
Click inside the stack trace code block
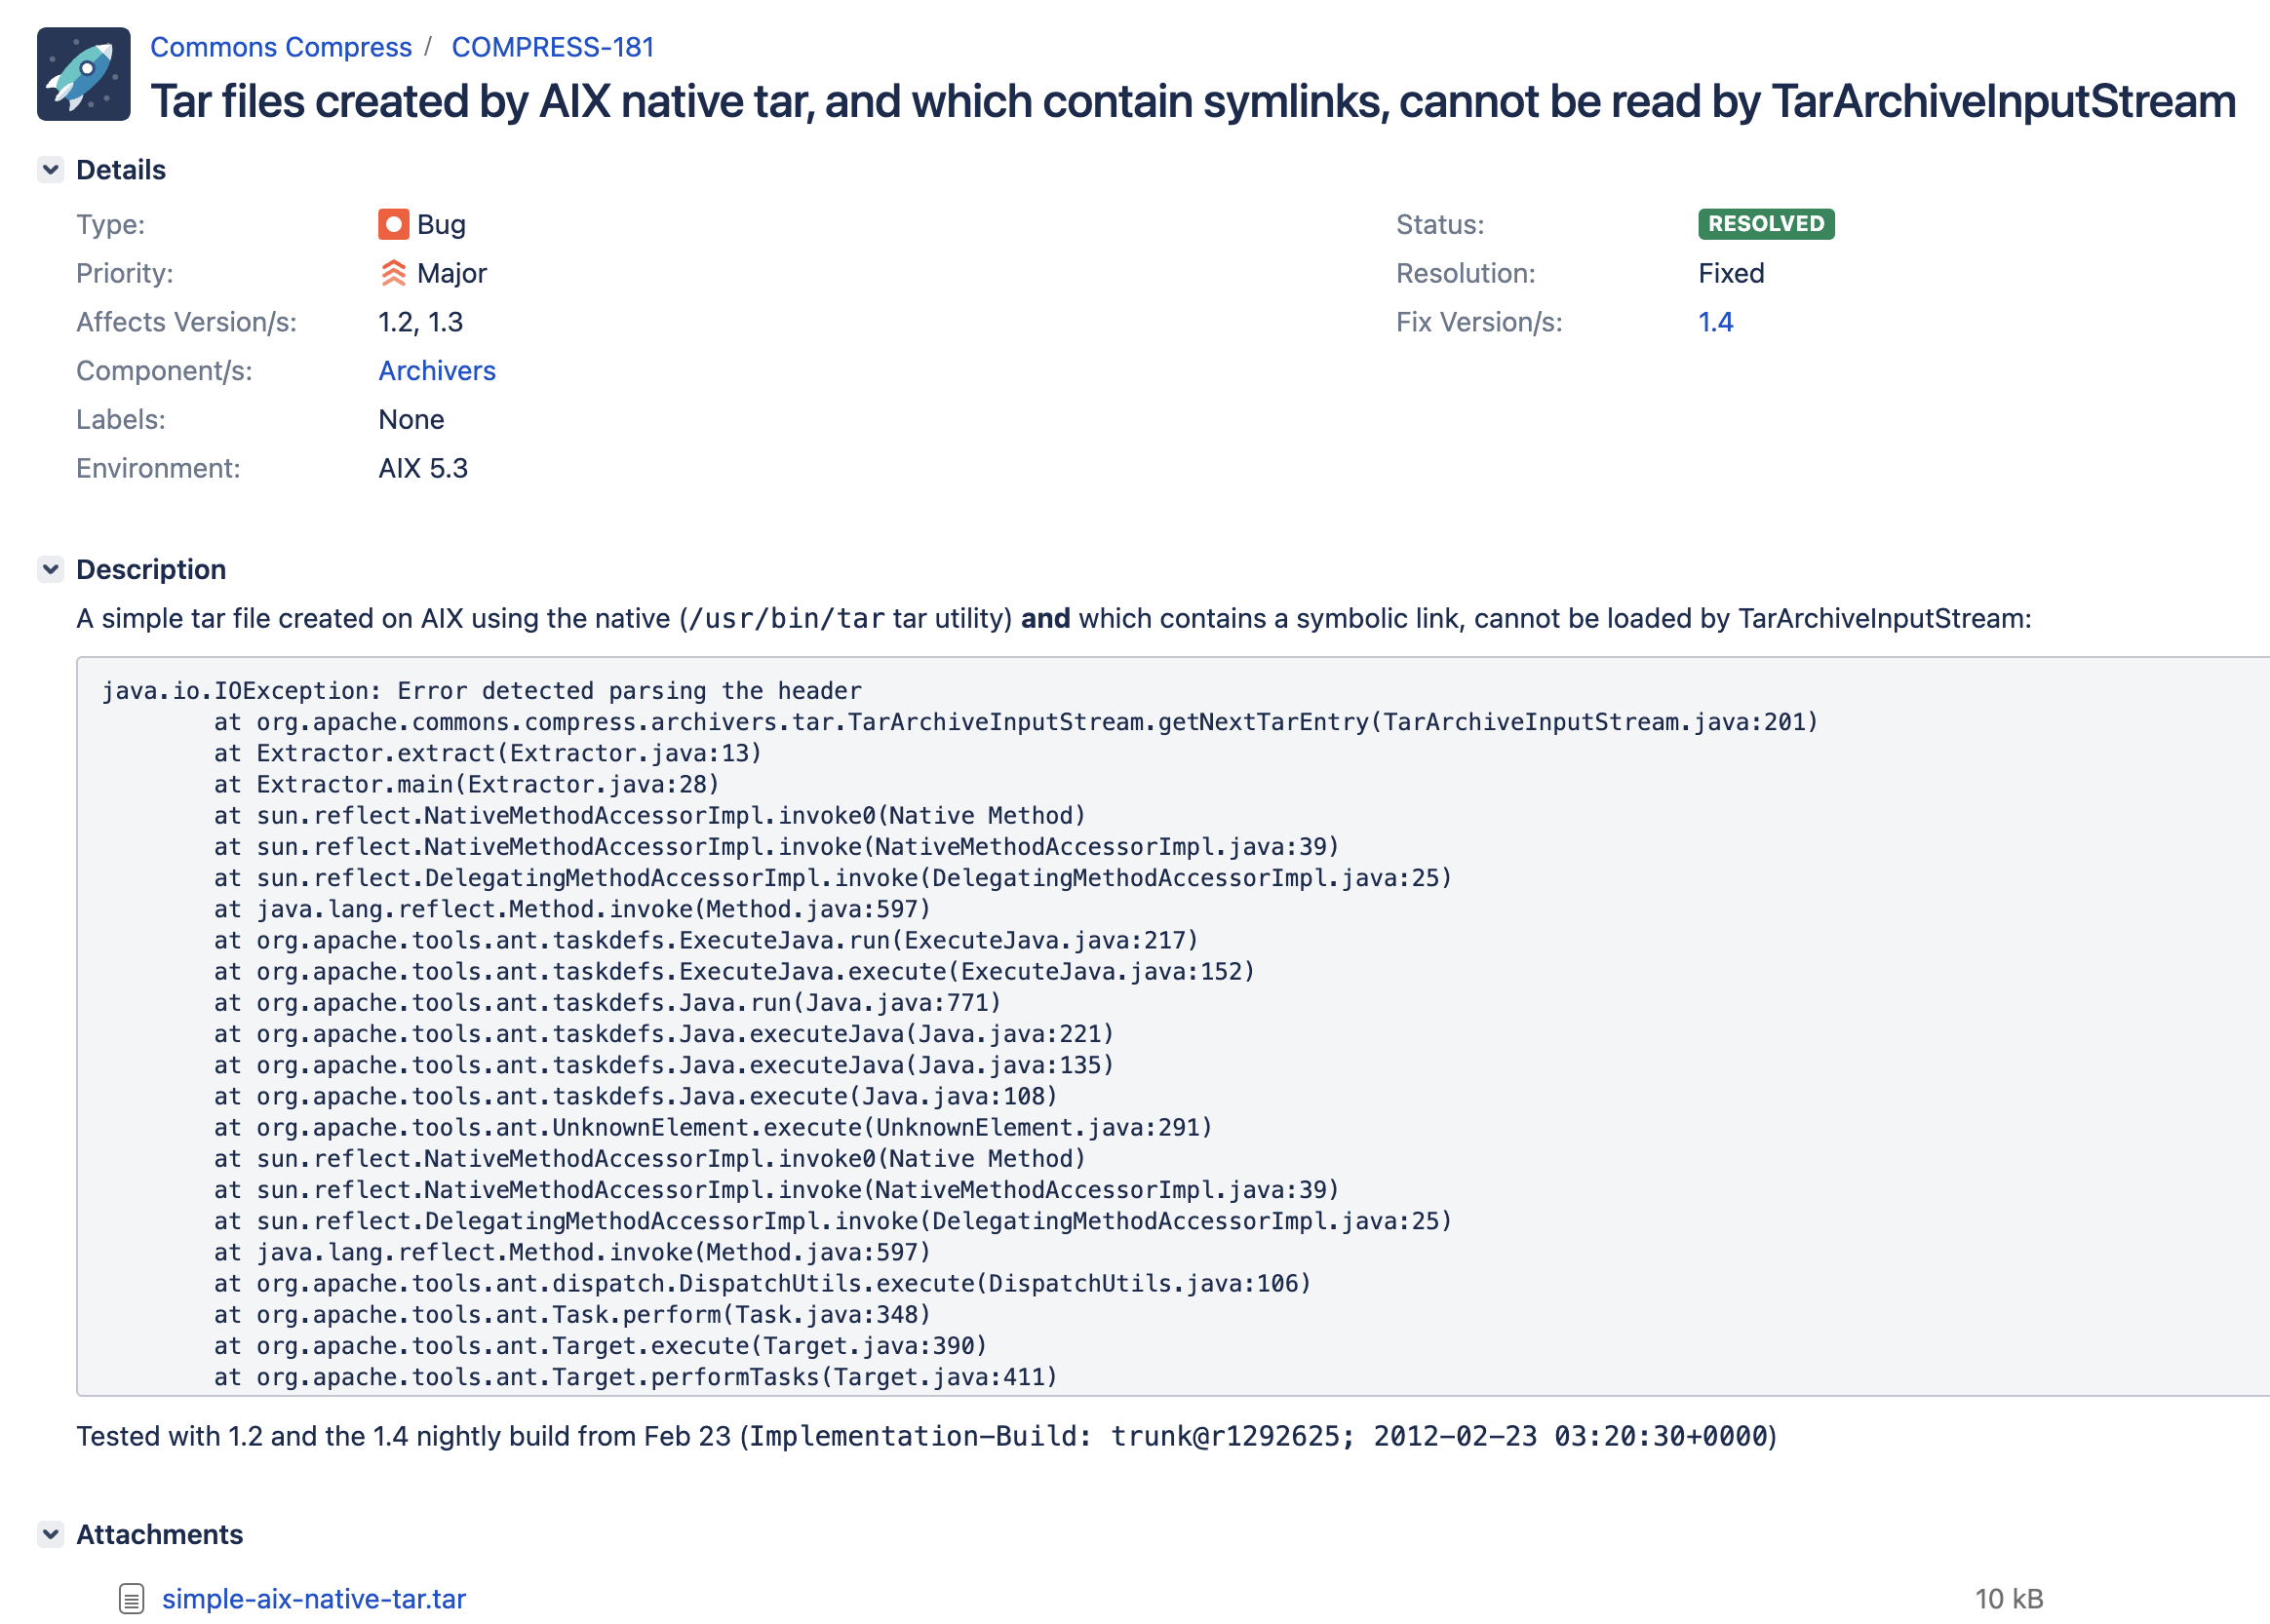point(1100,1030)
